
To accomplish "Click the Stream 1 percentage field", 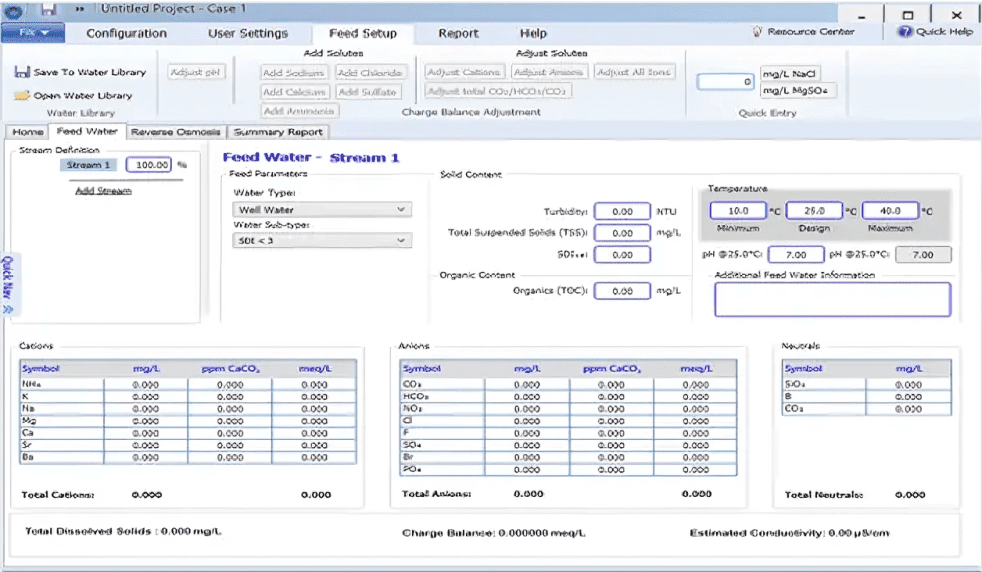I will (x=149, y=165).
